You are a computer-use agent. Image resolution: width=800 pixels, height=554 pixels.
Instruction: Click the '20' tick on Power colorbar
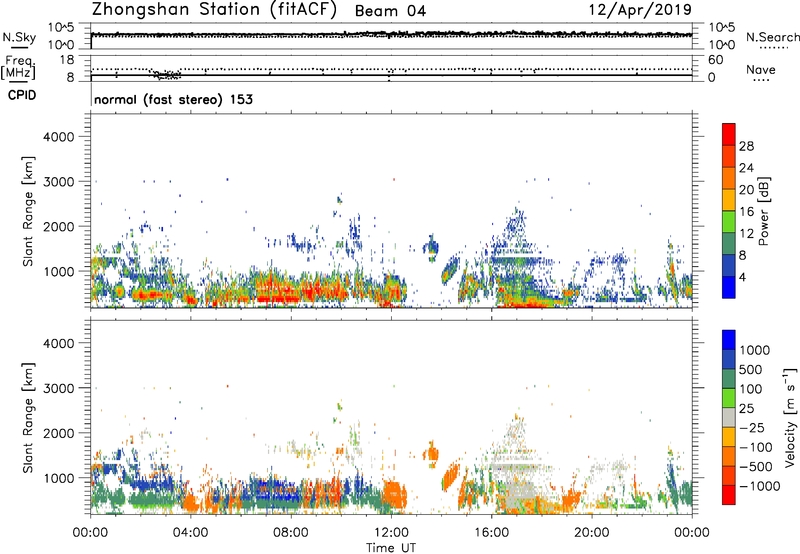coord(746,190)
